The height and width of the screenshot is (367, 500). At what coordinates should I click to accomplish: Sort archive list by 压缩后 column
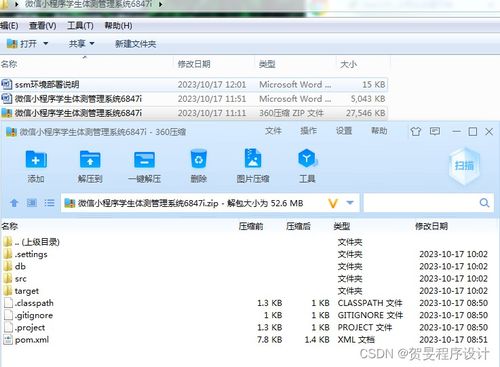(x=298, y=226)
